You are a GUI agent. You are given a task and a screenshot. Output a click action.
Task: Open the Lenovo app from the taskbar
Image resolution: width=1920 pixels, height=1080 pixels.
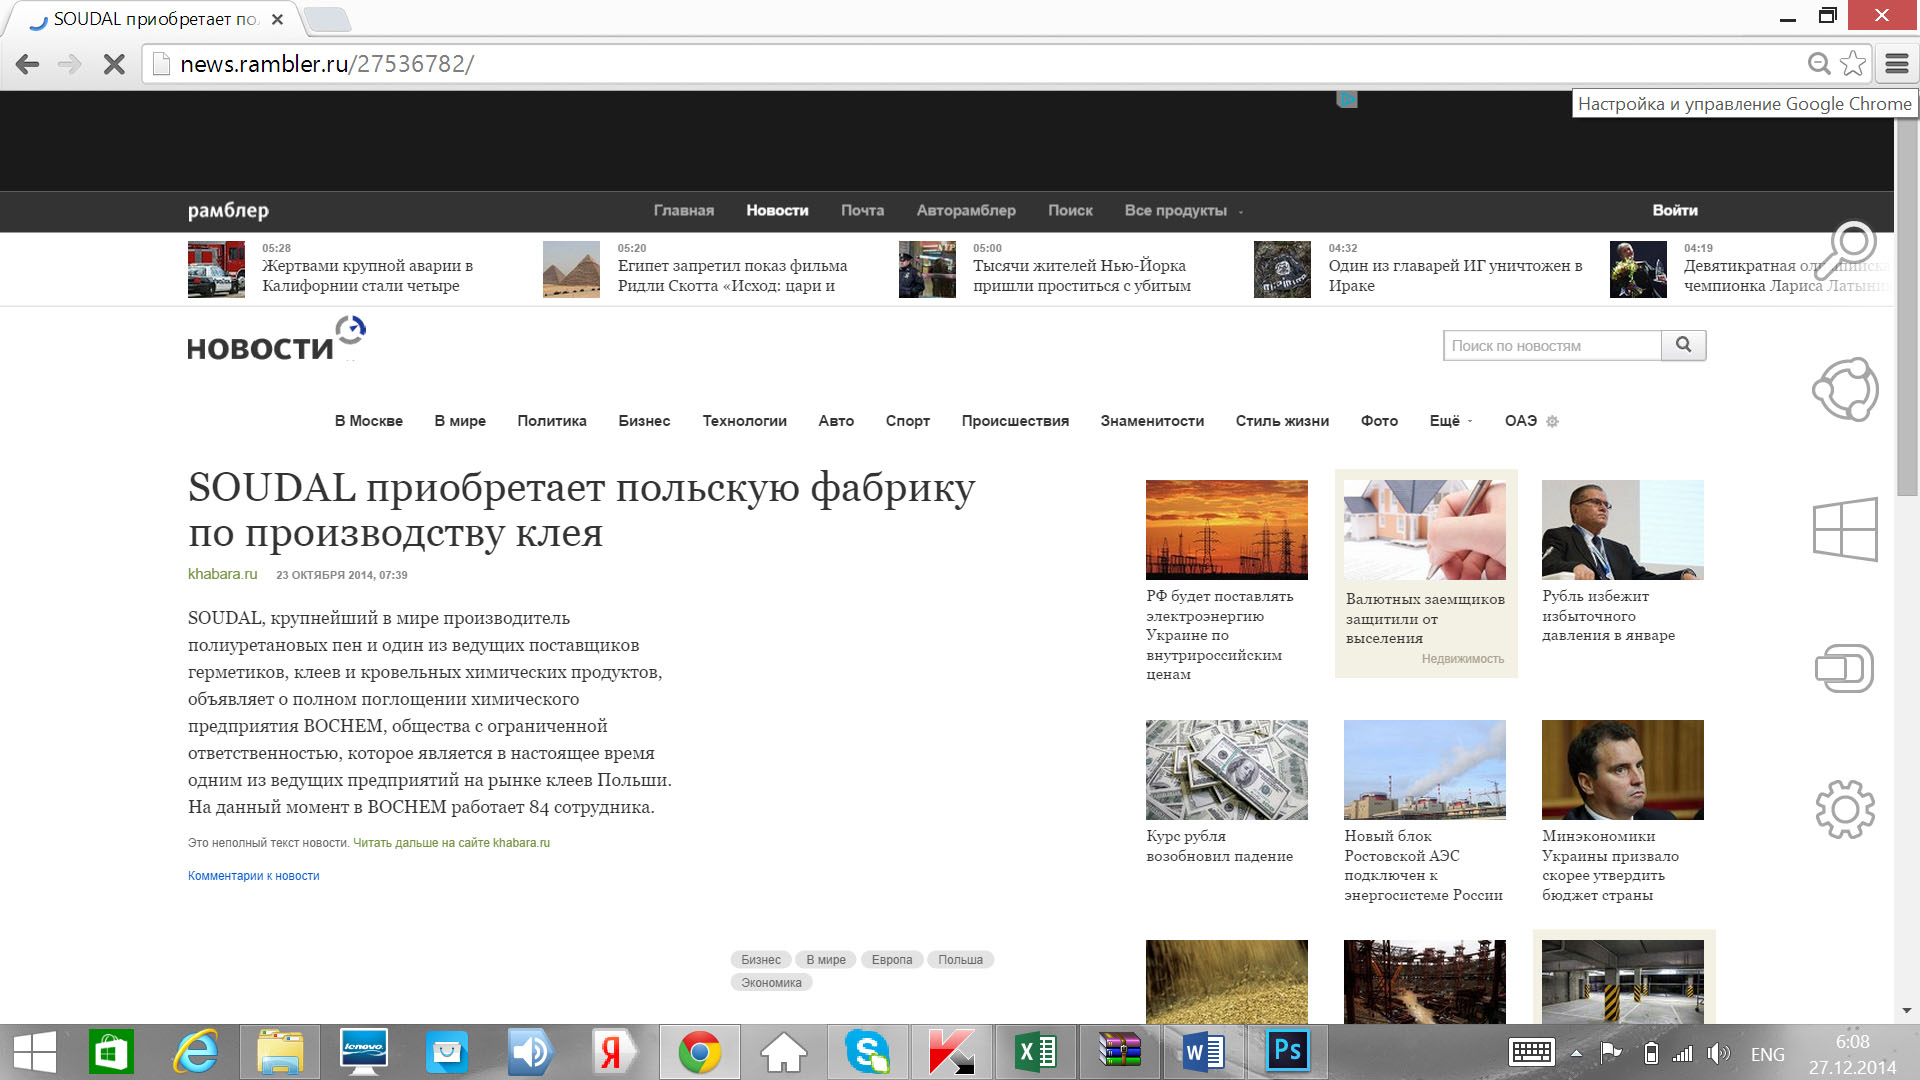363,1052
